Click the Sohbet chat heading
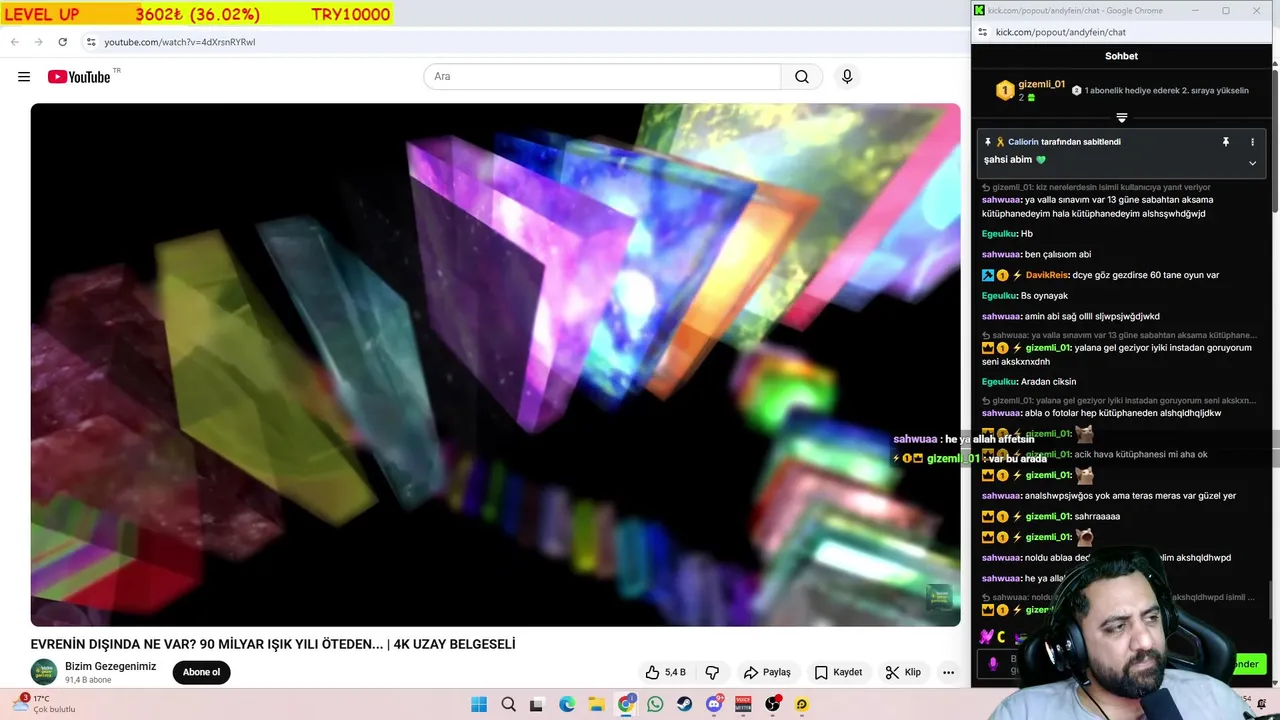Screen dimensions: 1280x720 pos(1121,56)
